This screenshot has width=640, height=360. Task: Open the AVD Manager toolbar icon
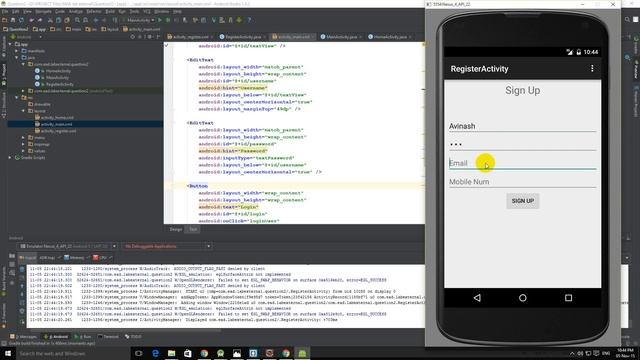point(222,20)
